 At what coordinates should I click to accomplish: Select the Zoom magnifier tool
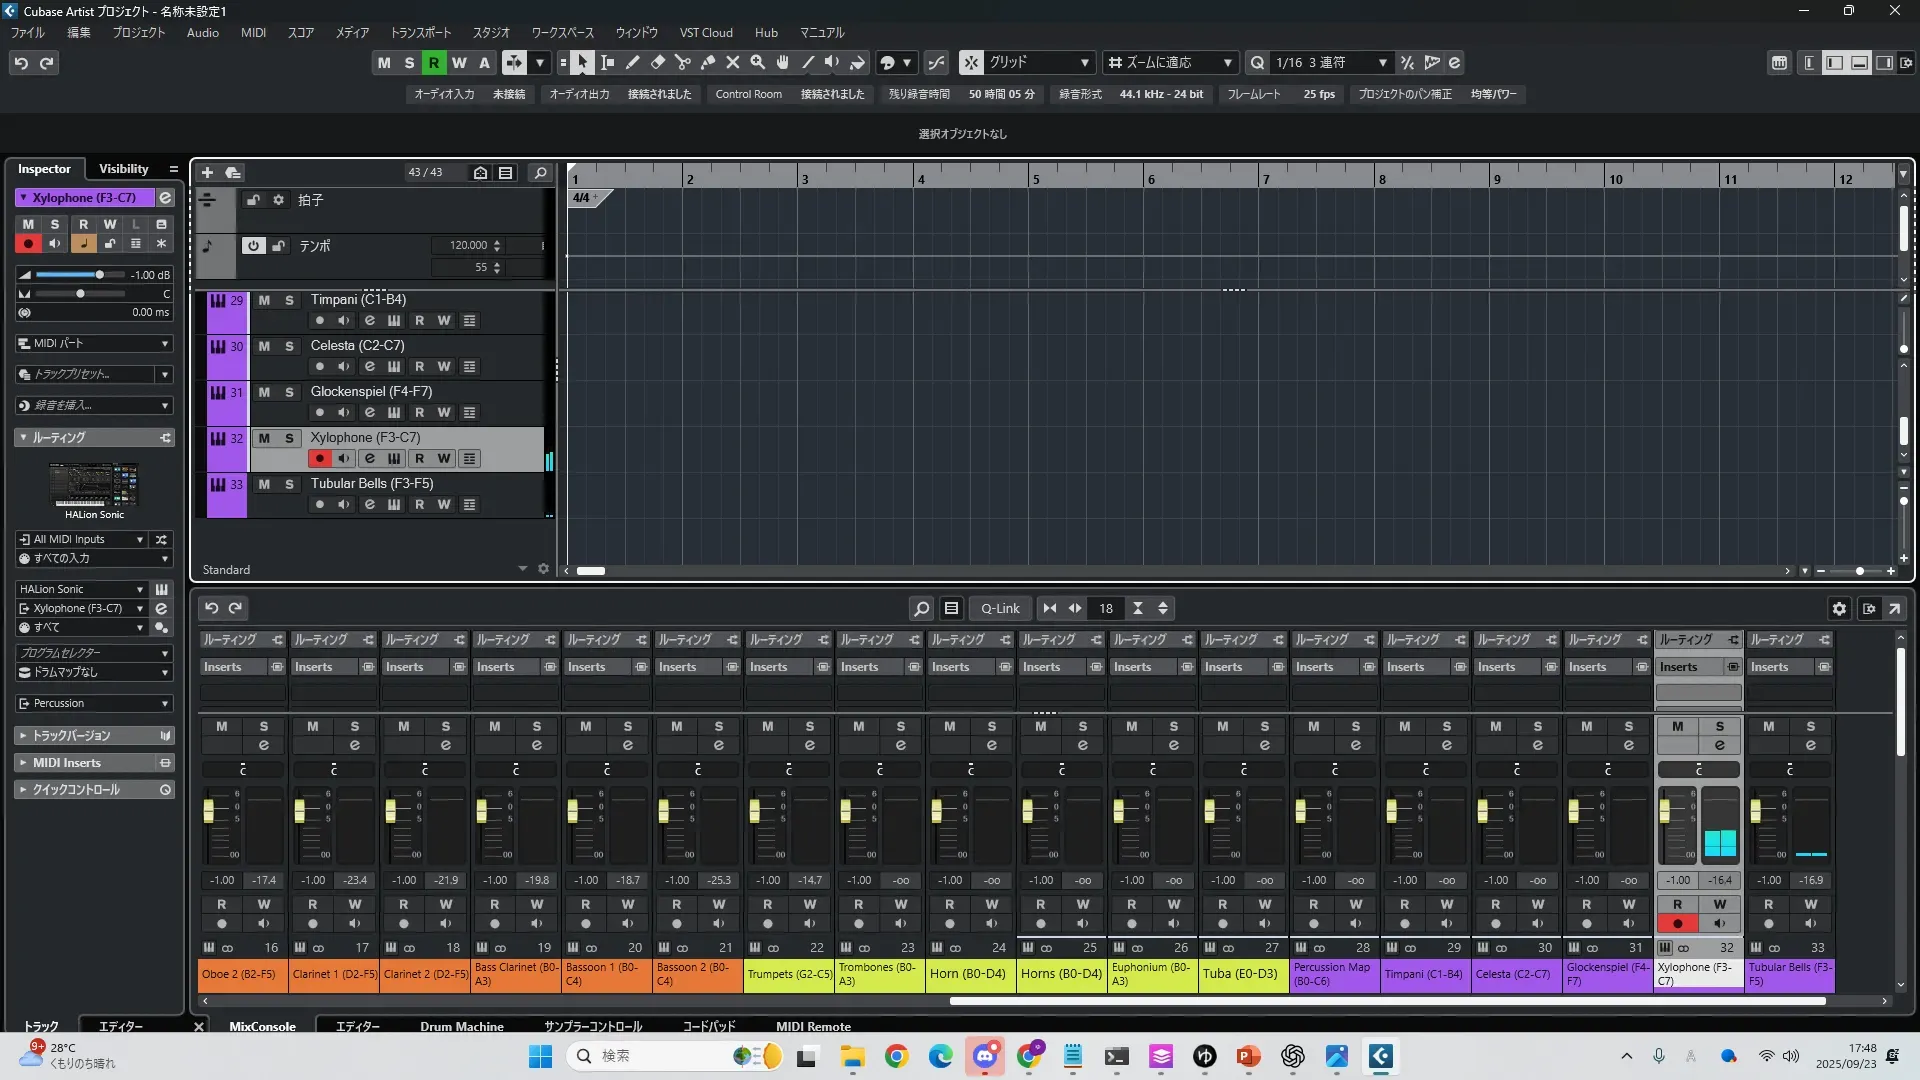[758, 63]
